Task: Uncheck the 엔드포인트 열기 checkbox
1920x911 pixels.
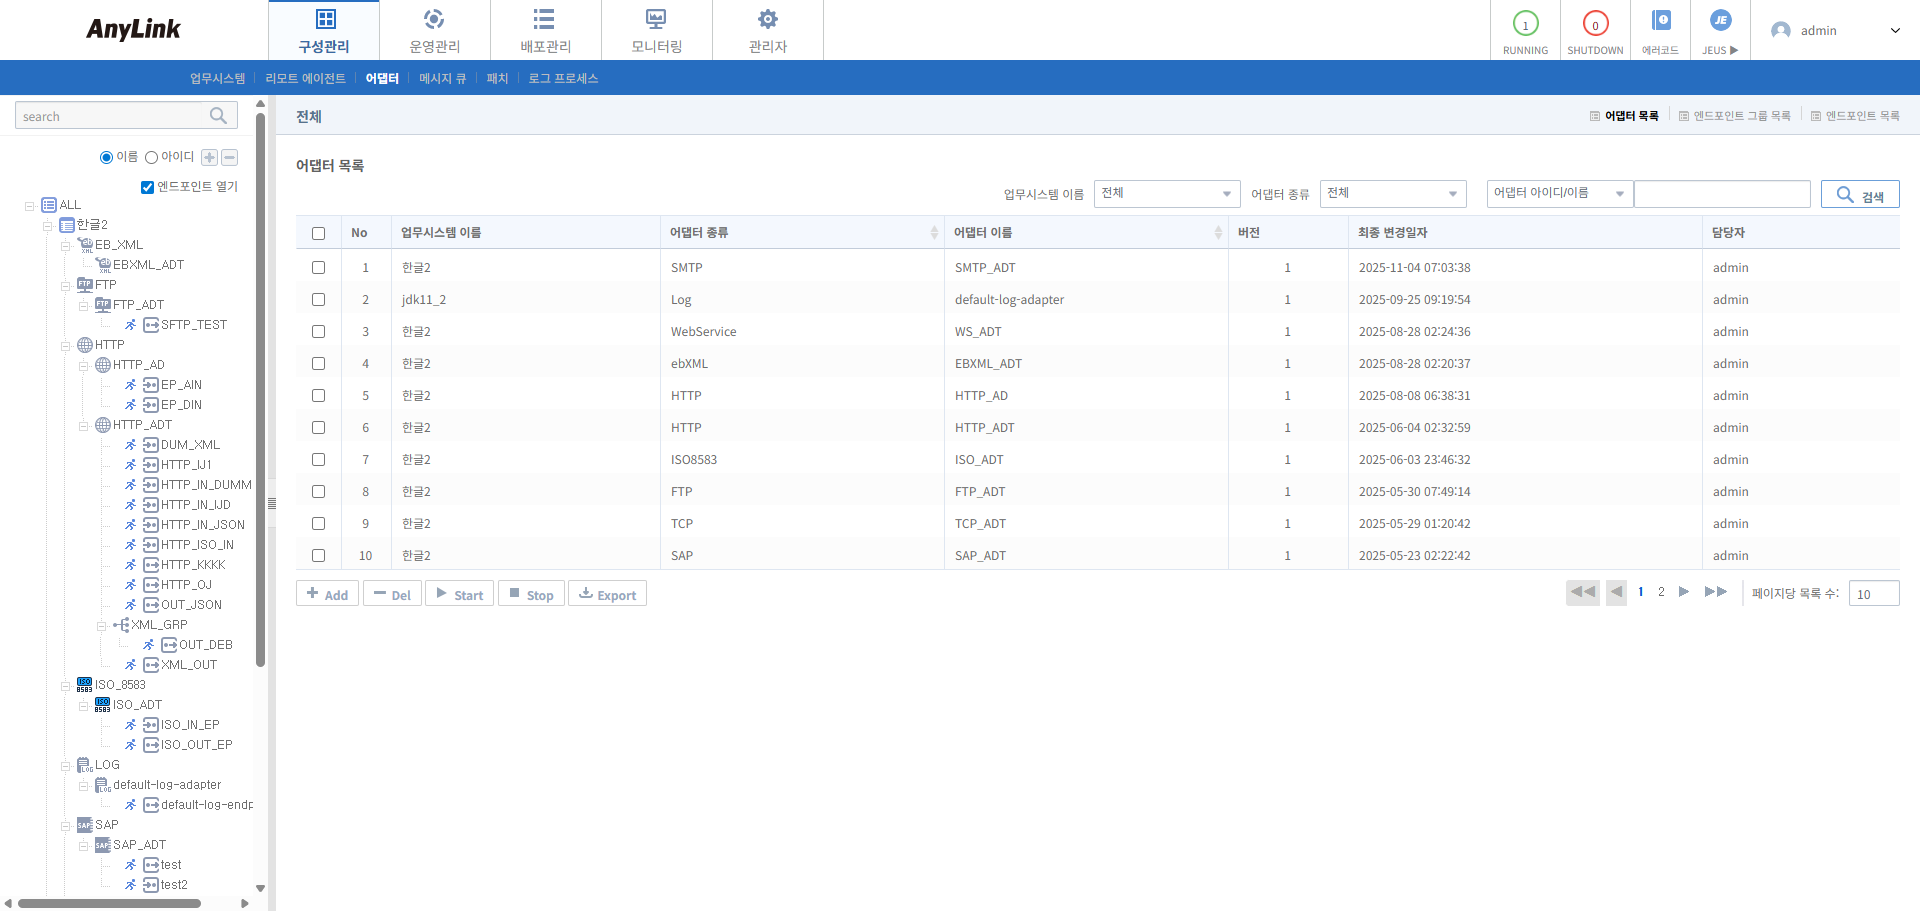Action: pyautogui.click(x=147, y=187)
